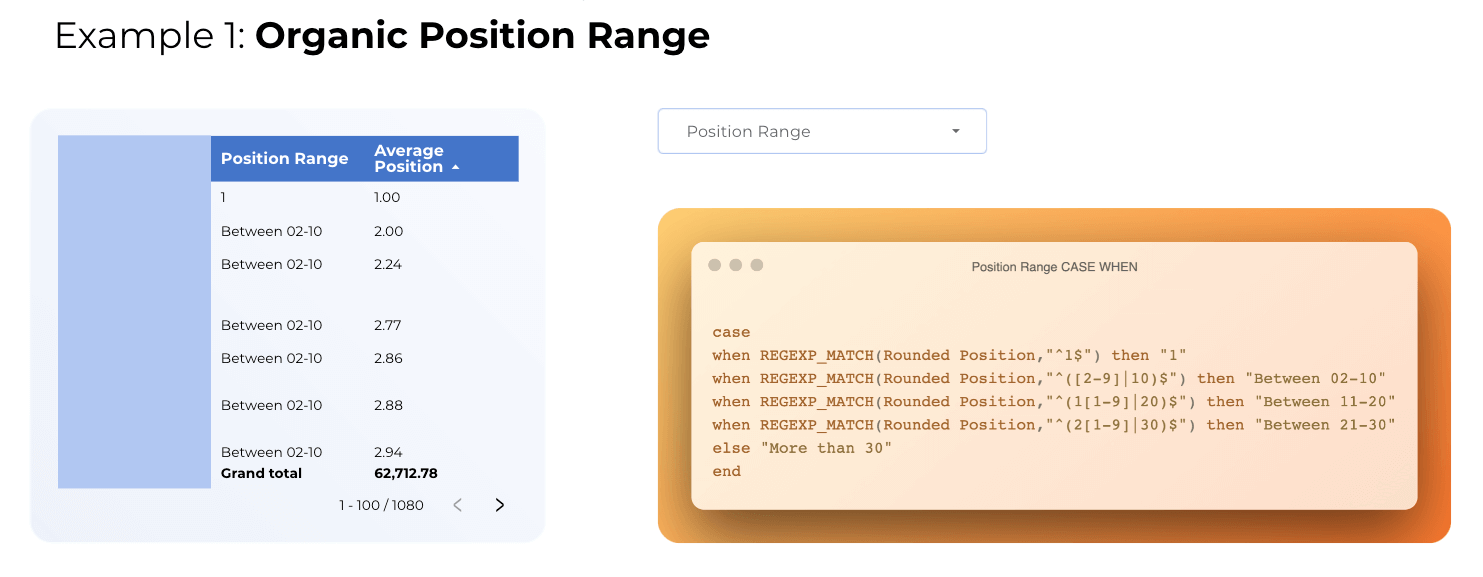Click the third gray window dot
The image size is (1483, 577).
[756, 265]
